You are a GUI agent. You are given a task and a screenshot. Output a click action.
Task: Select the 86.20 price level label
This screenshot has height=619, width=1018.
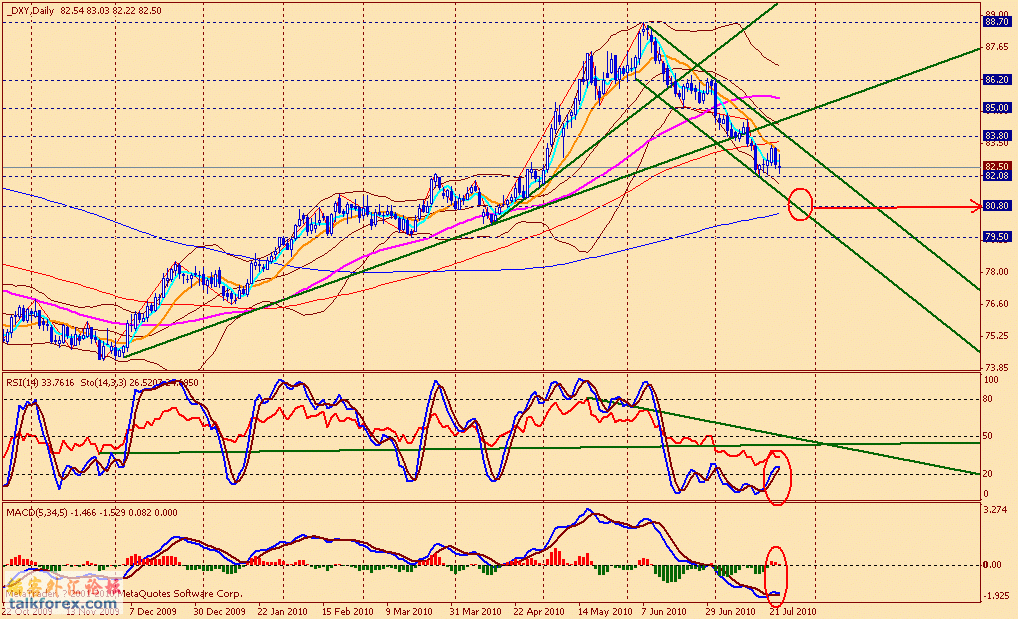[997, 80]
